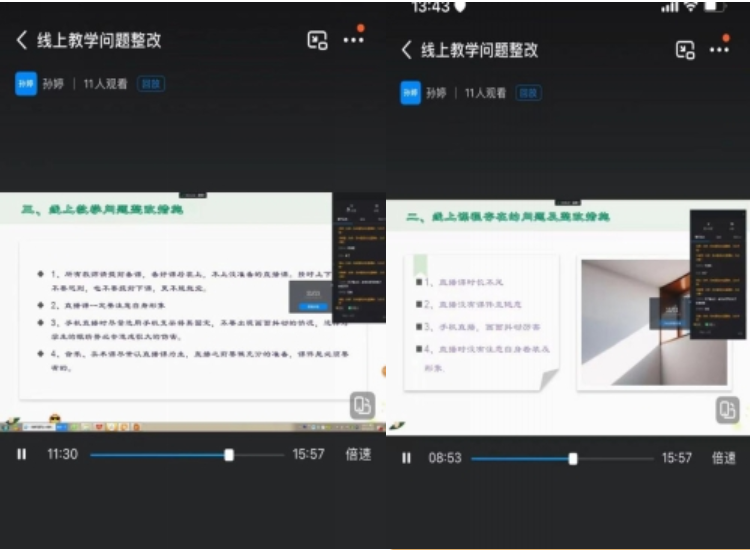Image resolution: width=750 pixels, height=550 pixels.
Task: Tap 11人观看 viewer count in right screen
Action: coord(485,93)
